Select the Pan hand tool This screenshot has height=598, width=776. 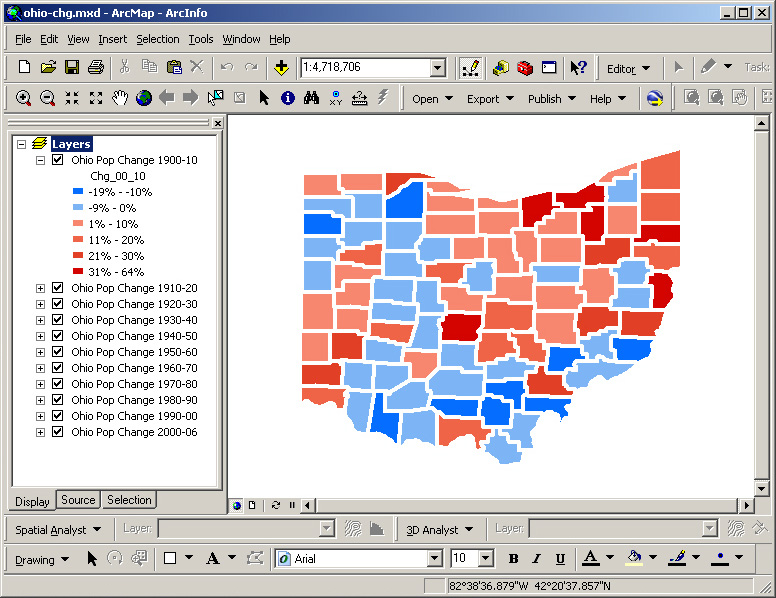point(120,98)
